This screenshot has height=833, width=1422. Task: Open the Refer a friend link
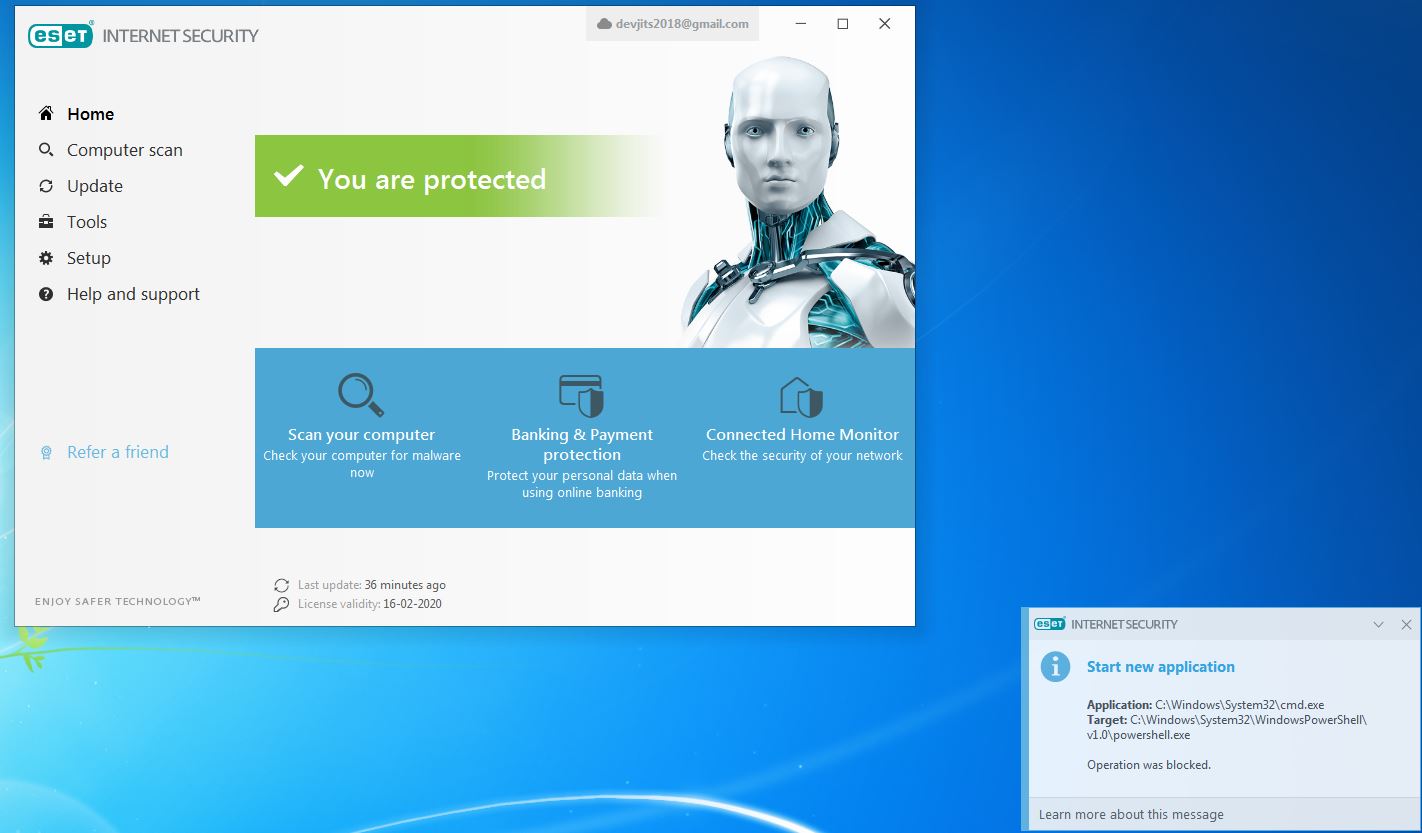pyautogui.click(x=117, y=452)
